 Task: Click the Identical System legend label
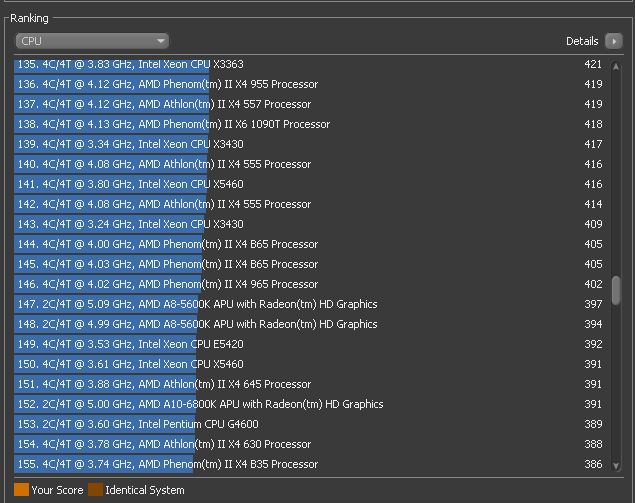pyautogui.click(x=145, y=490)
